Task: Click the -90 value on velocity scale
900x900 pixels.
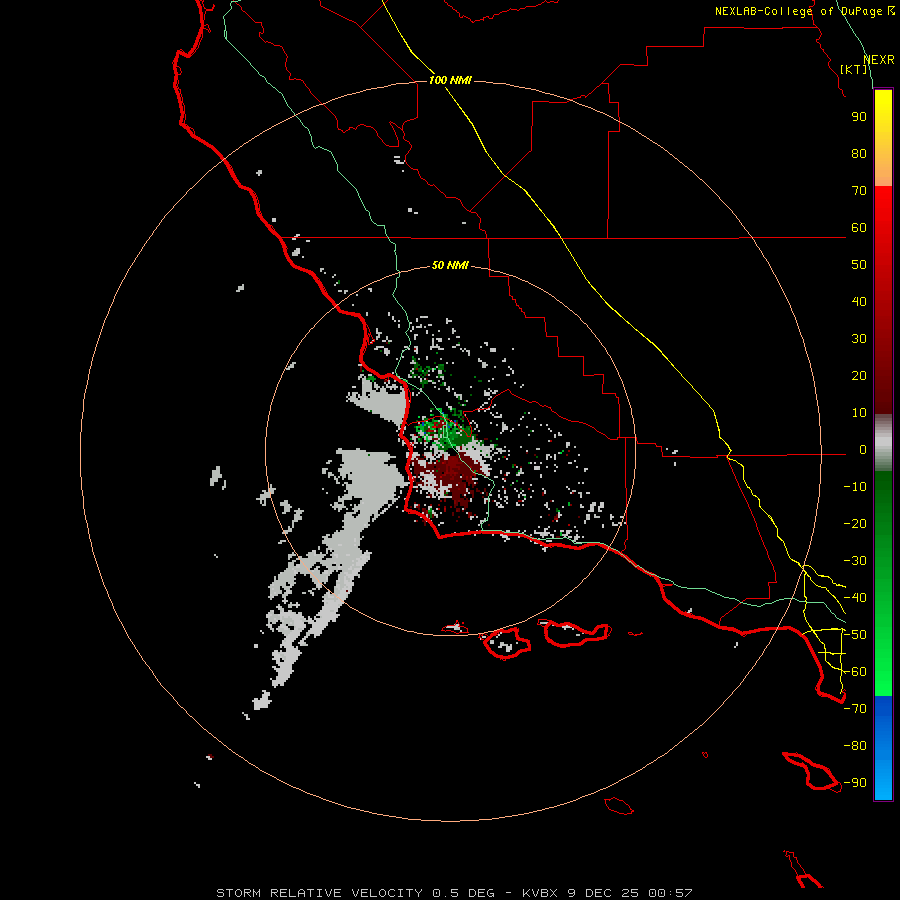Action: coord(855,783)
